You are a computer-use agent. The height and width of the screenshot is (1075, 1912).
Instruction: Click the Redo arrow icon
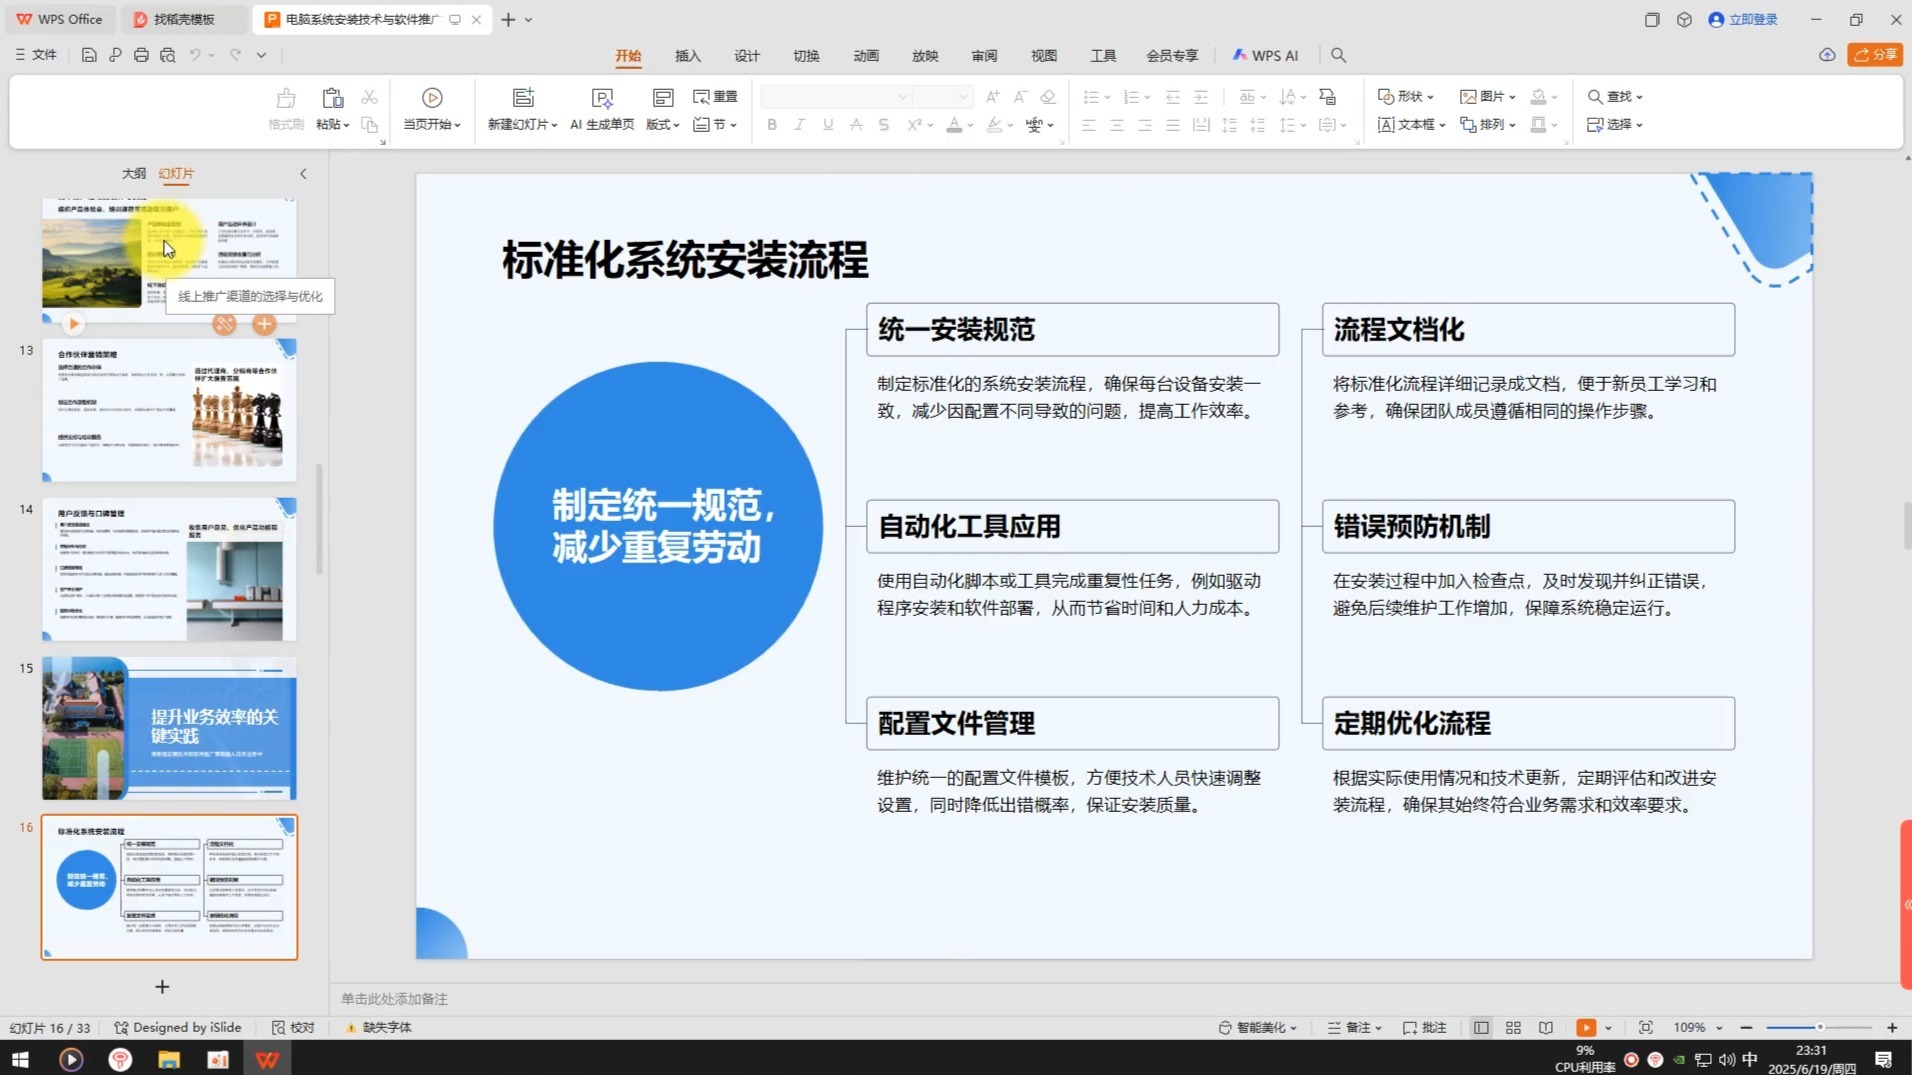(236, 55)
